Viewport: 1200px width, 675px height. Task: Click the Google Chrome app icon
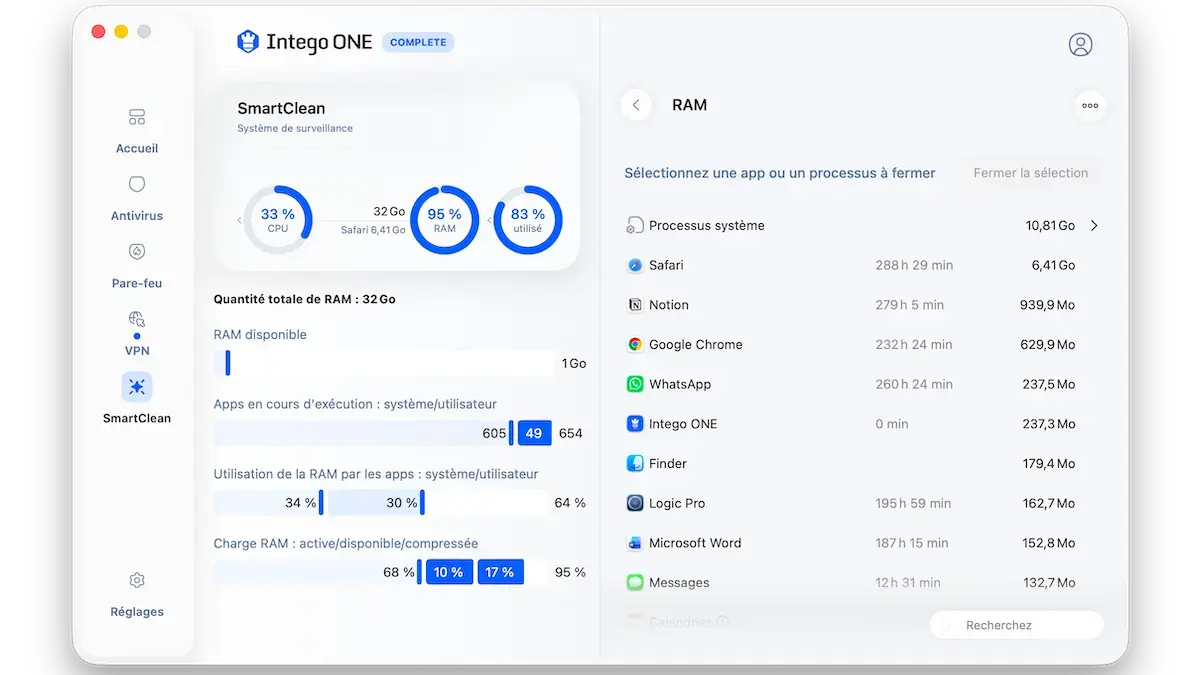[634, 344]
